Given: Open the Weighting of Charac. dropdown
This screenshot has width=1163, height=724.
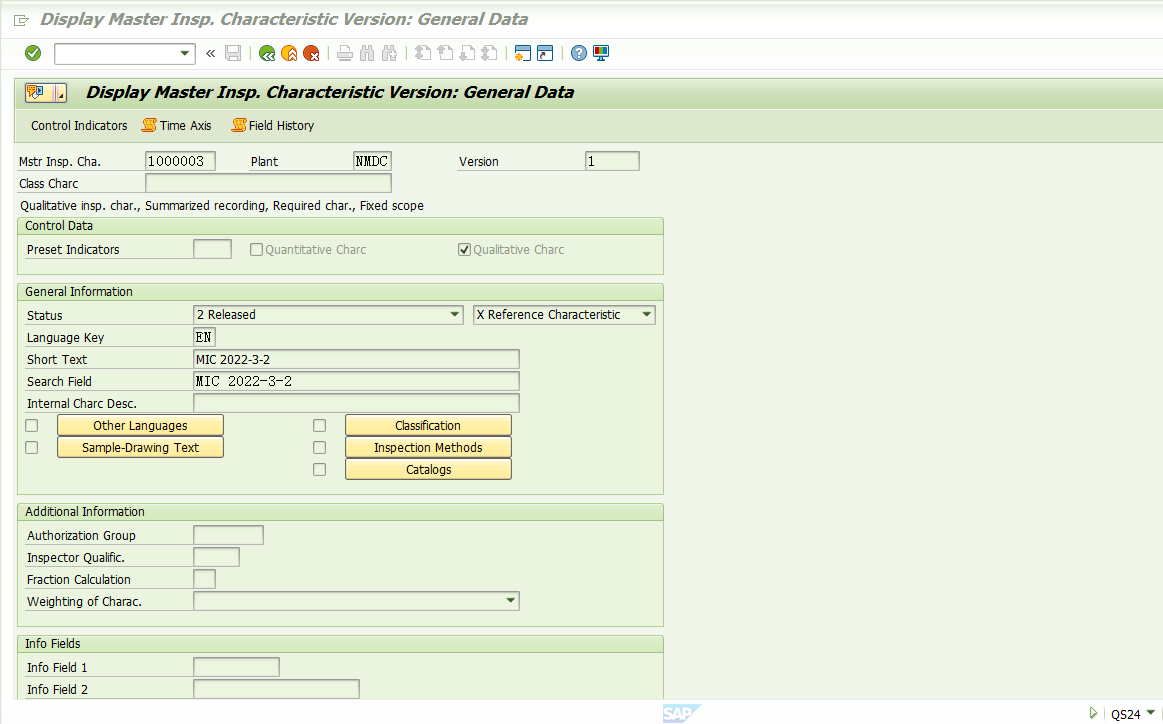Looking at the screenshot, I should (x=511, y=600).
